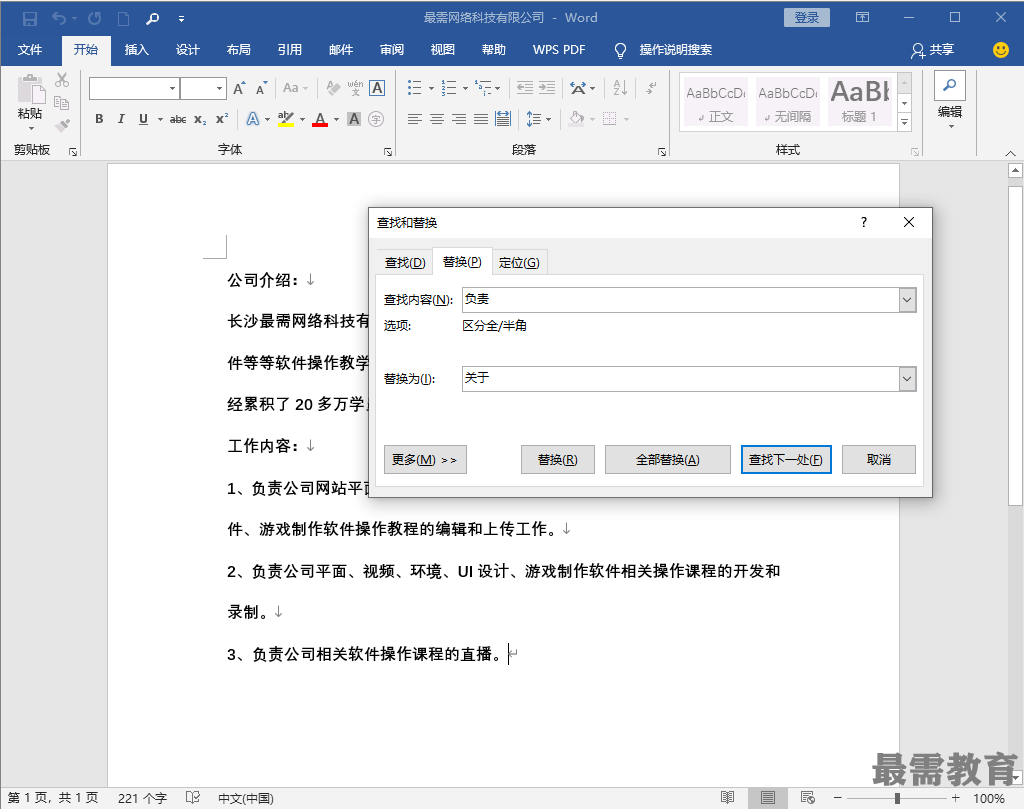Click the strikethrough abc icon

click(178, 119)
